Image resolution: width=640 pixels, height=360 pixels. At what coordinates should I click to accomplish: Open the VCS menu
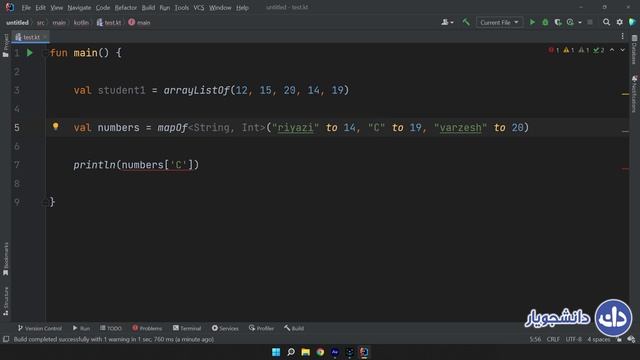[199, 8]
